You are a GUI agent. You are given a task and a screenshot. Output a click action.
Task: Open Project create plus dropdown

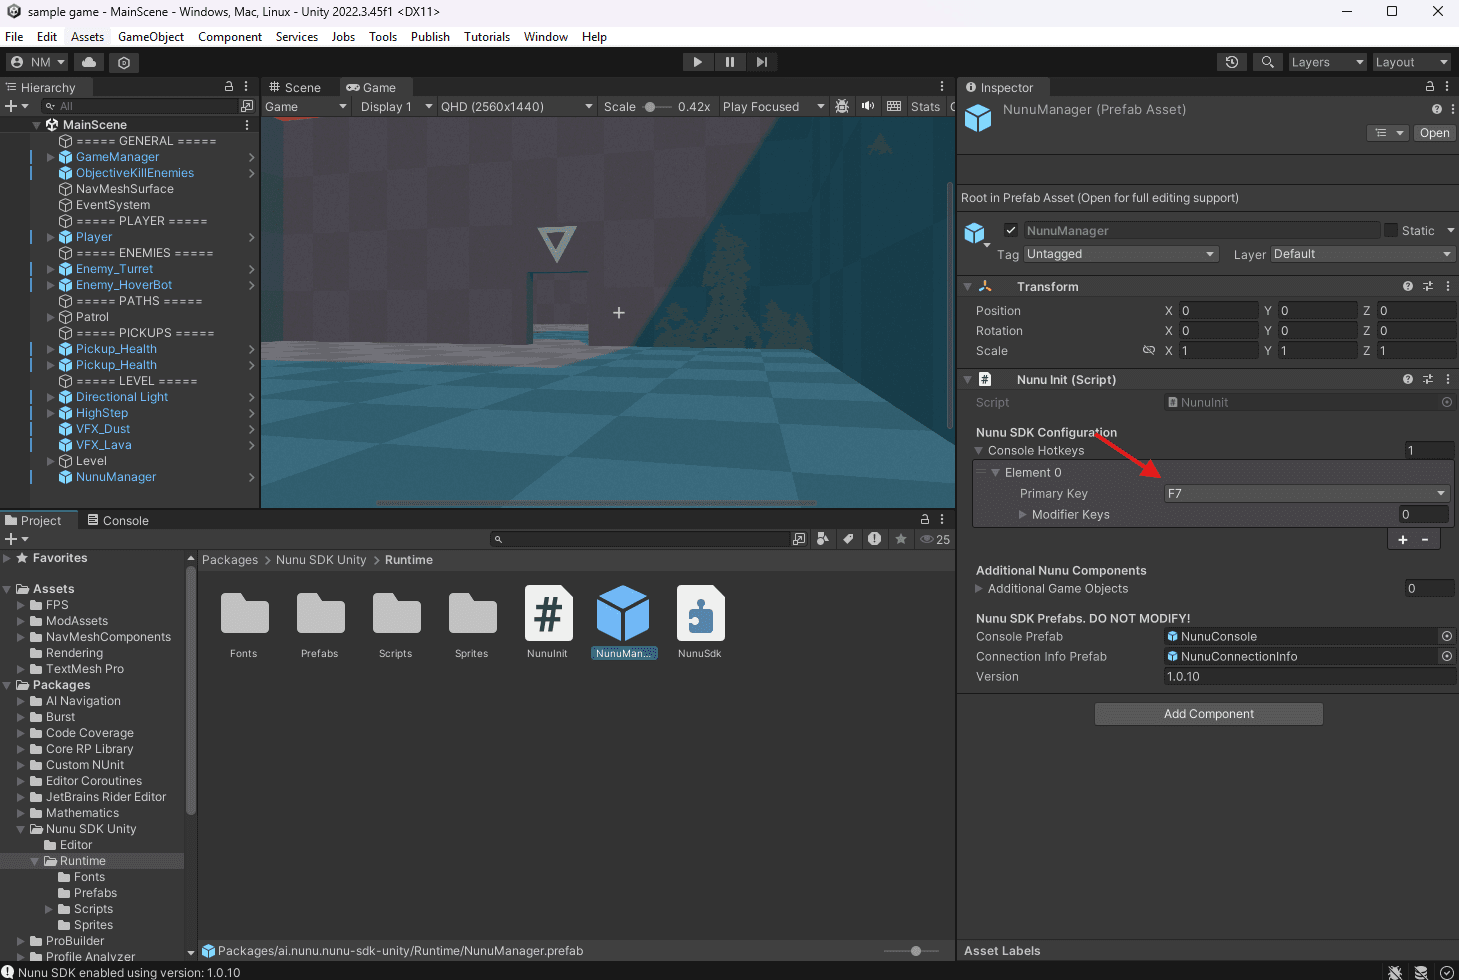coord(17,539)
